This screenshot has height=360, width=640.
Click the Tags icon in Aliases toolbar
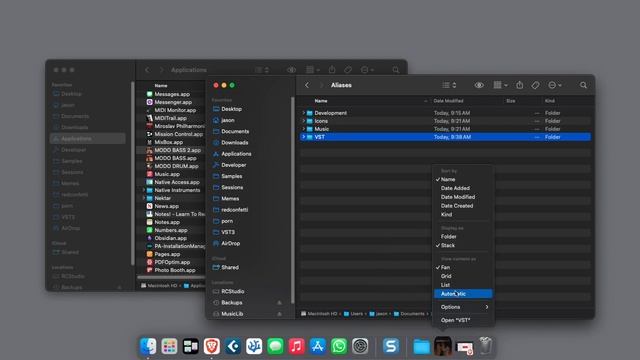(536, 85)
